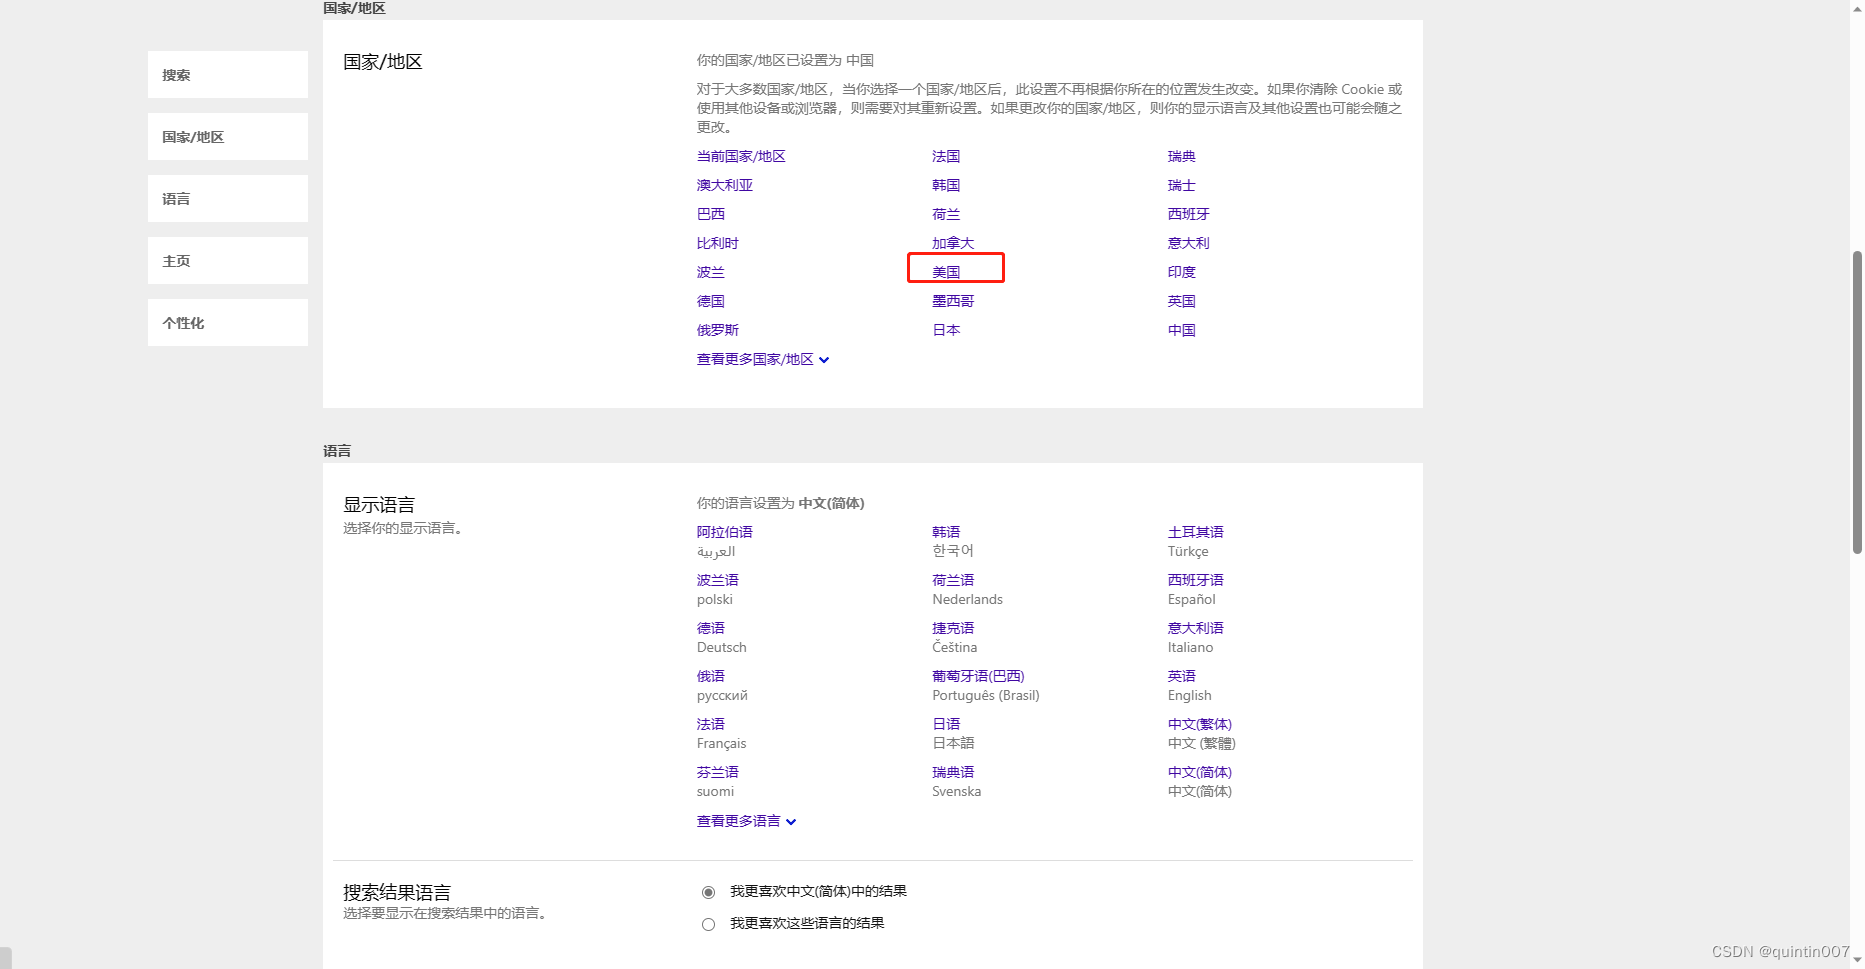Choose 中国 as country
1865x969 pixels.
(x=1182, y=330)
